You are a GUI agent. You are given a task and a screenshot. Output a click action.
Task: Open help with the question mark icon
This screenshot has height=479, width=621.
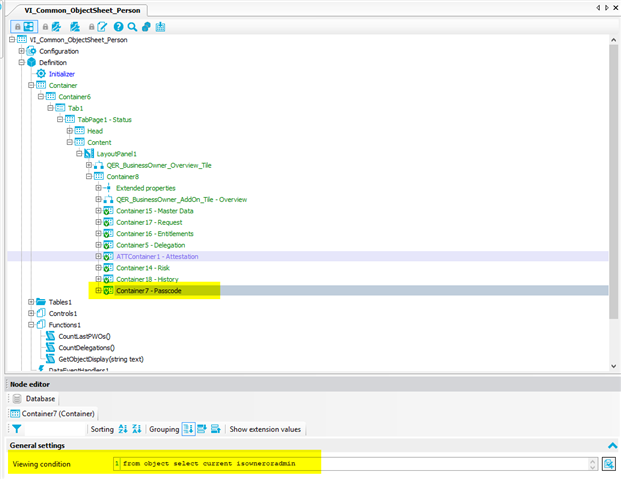[x=118, y=27]
